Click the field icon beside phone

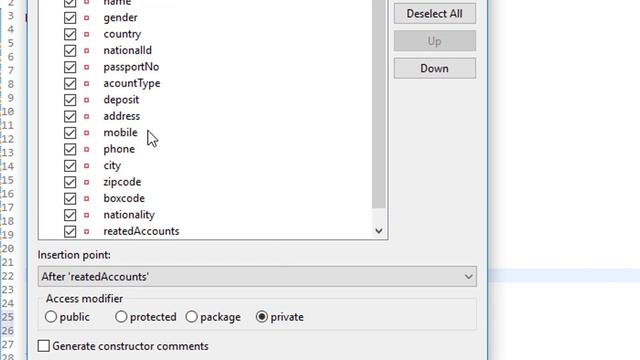click(x=87, y=149)
